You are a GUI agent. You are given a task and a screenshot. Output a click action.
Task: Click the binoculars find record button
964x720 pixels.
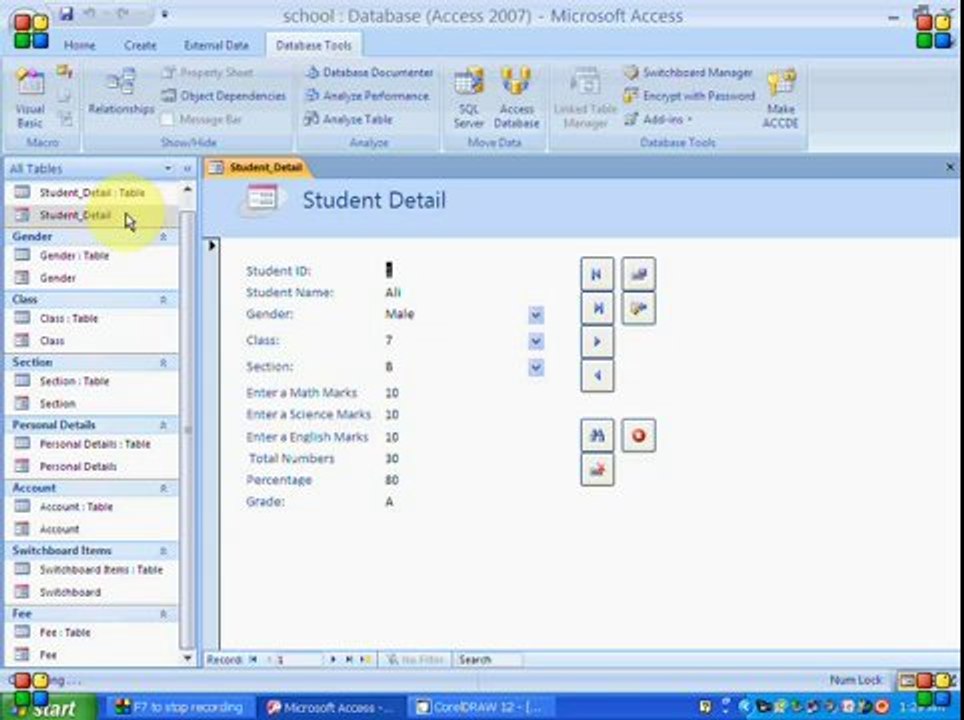597,435
